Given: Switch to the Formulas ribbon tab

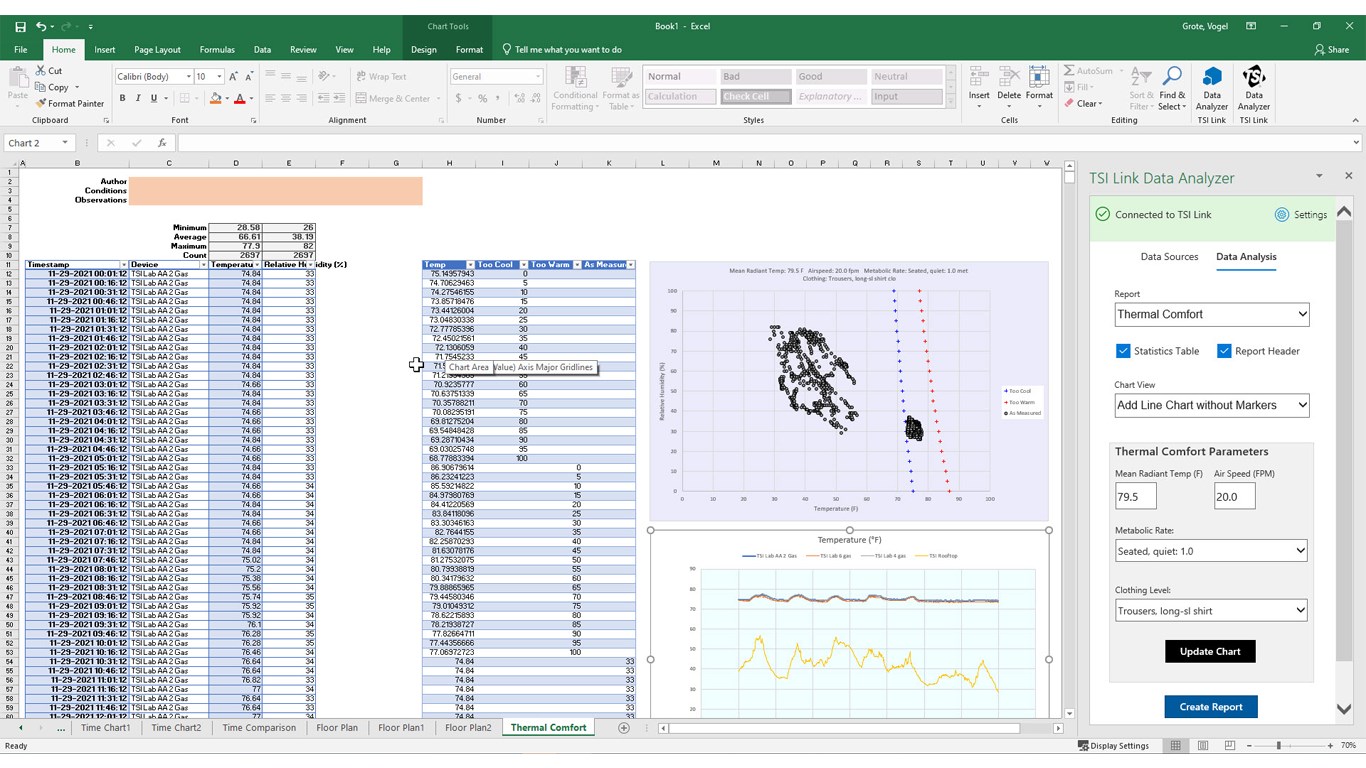Looking at the screenshot, I should tap(217, 49).
